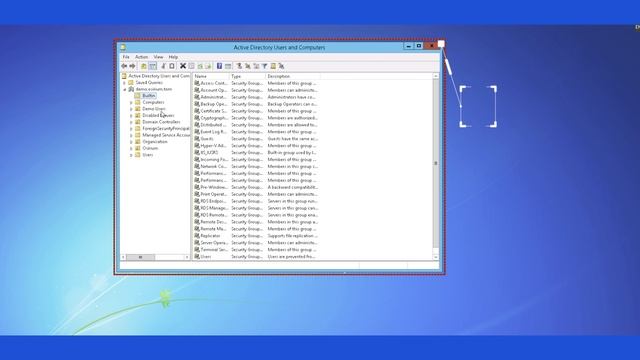
Task: Select the Backup Operators group row
Action: [256, 104]
